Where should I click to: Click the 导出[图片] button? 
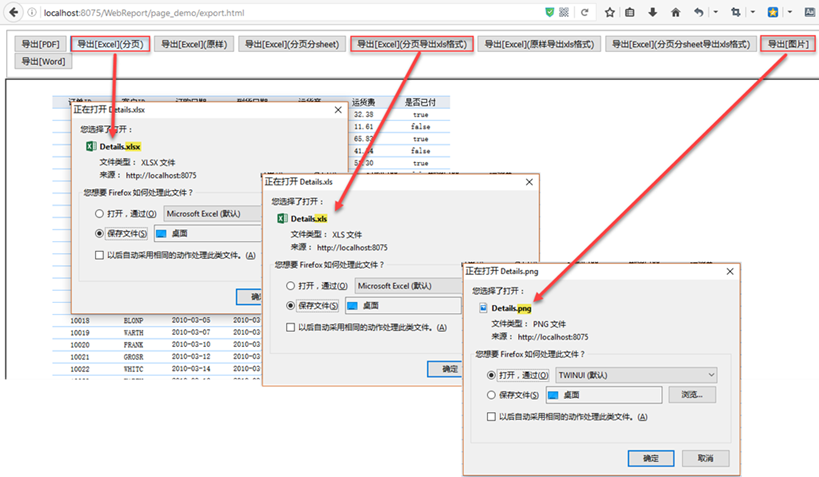click(x=788, y=44)
